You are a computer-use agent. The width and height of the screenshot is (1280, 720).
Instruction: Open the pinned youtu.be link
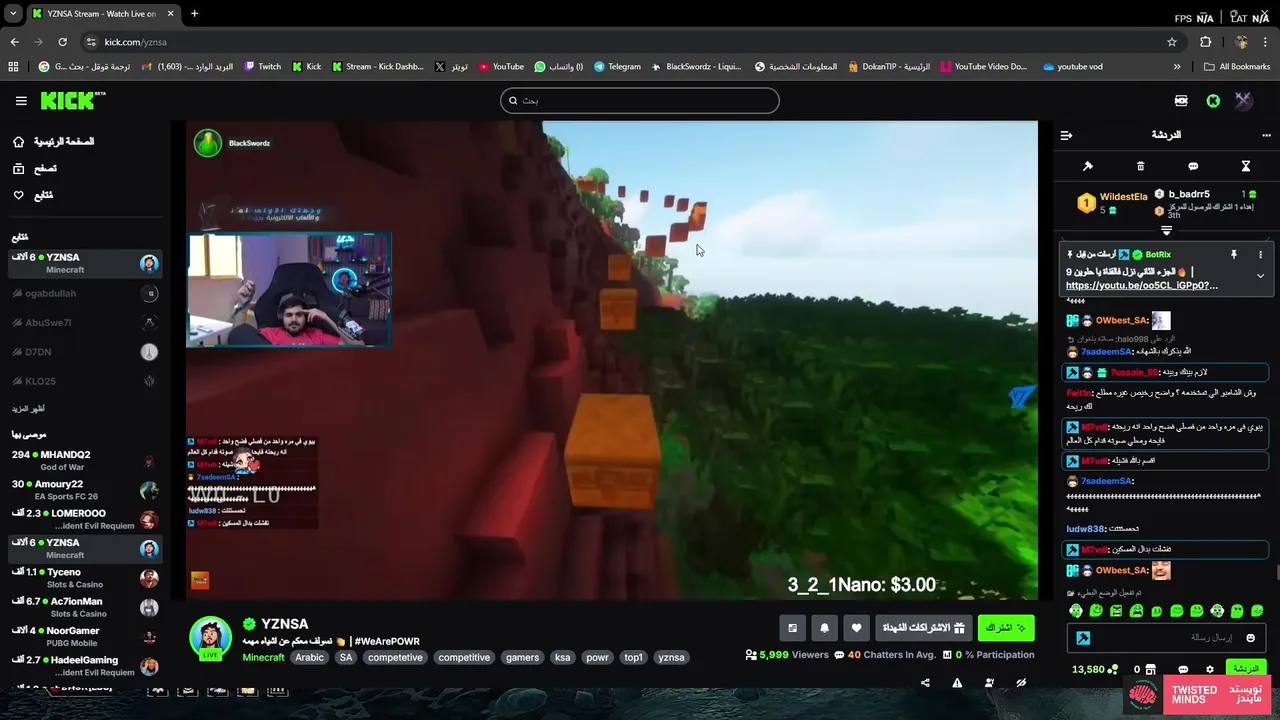[1142, 285]
